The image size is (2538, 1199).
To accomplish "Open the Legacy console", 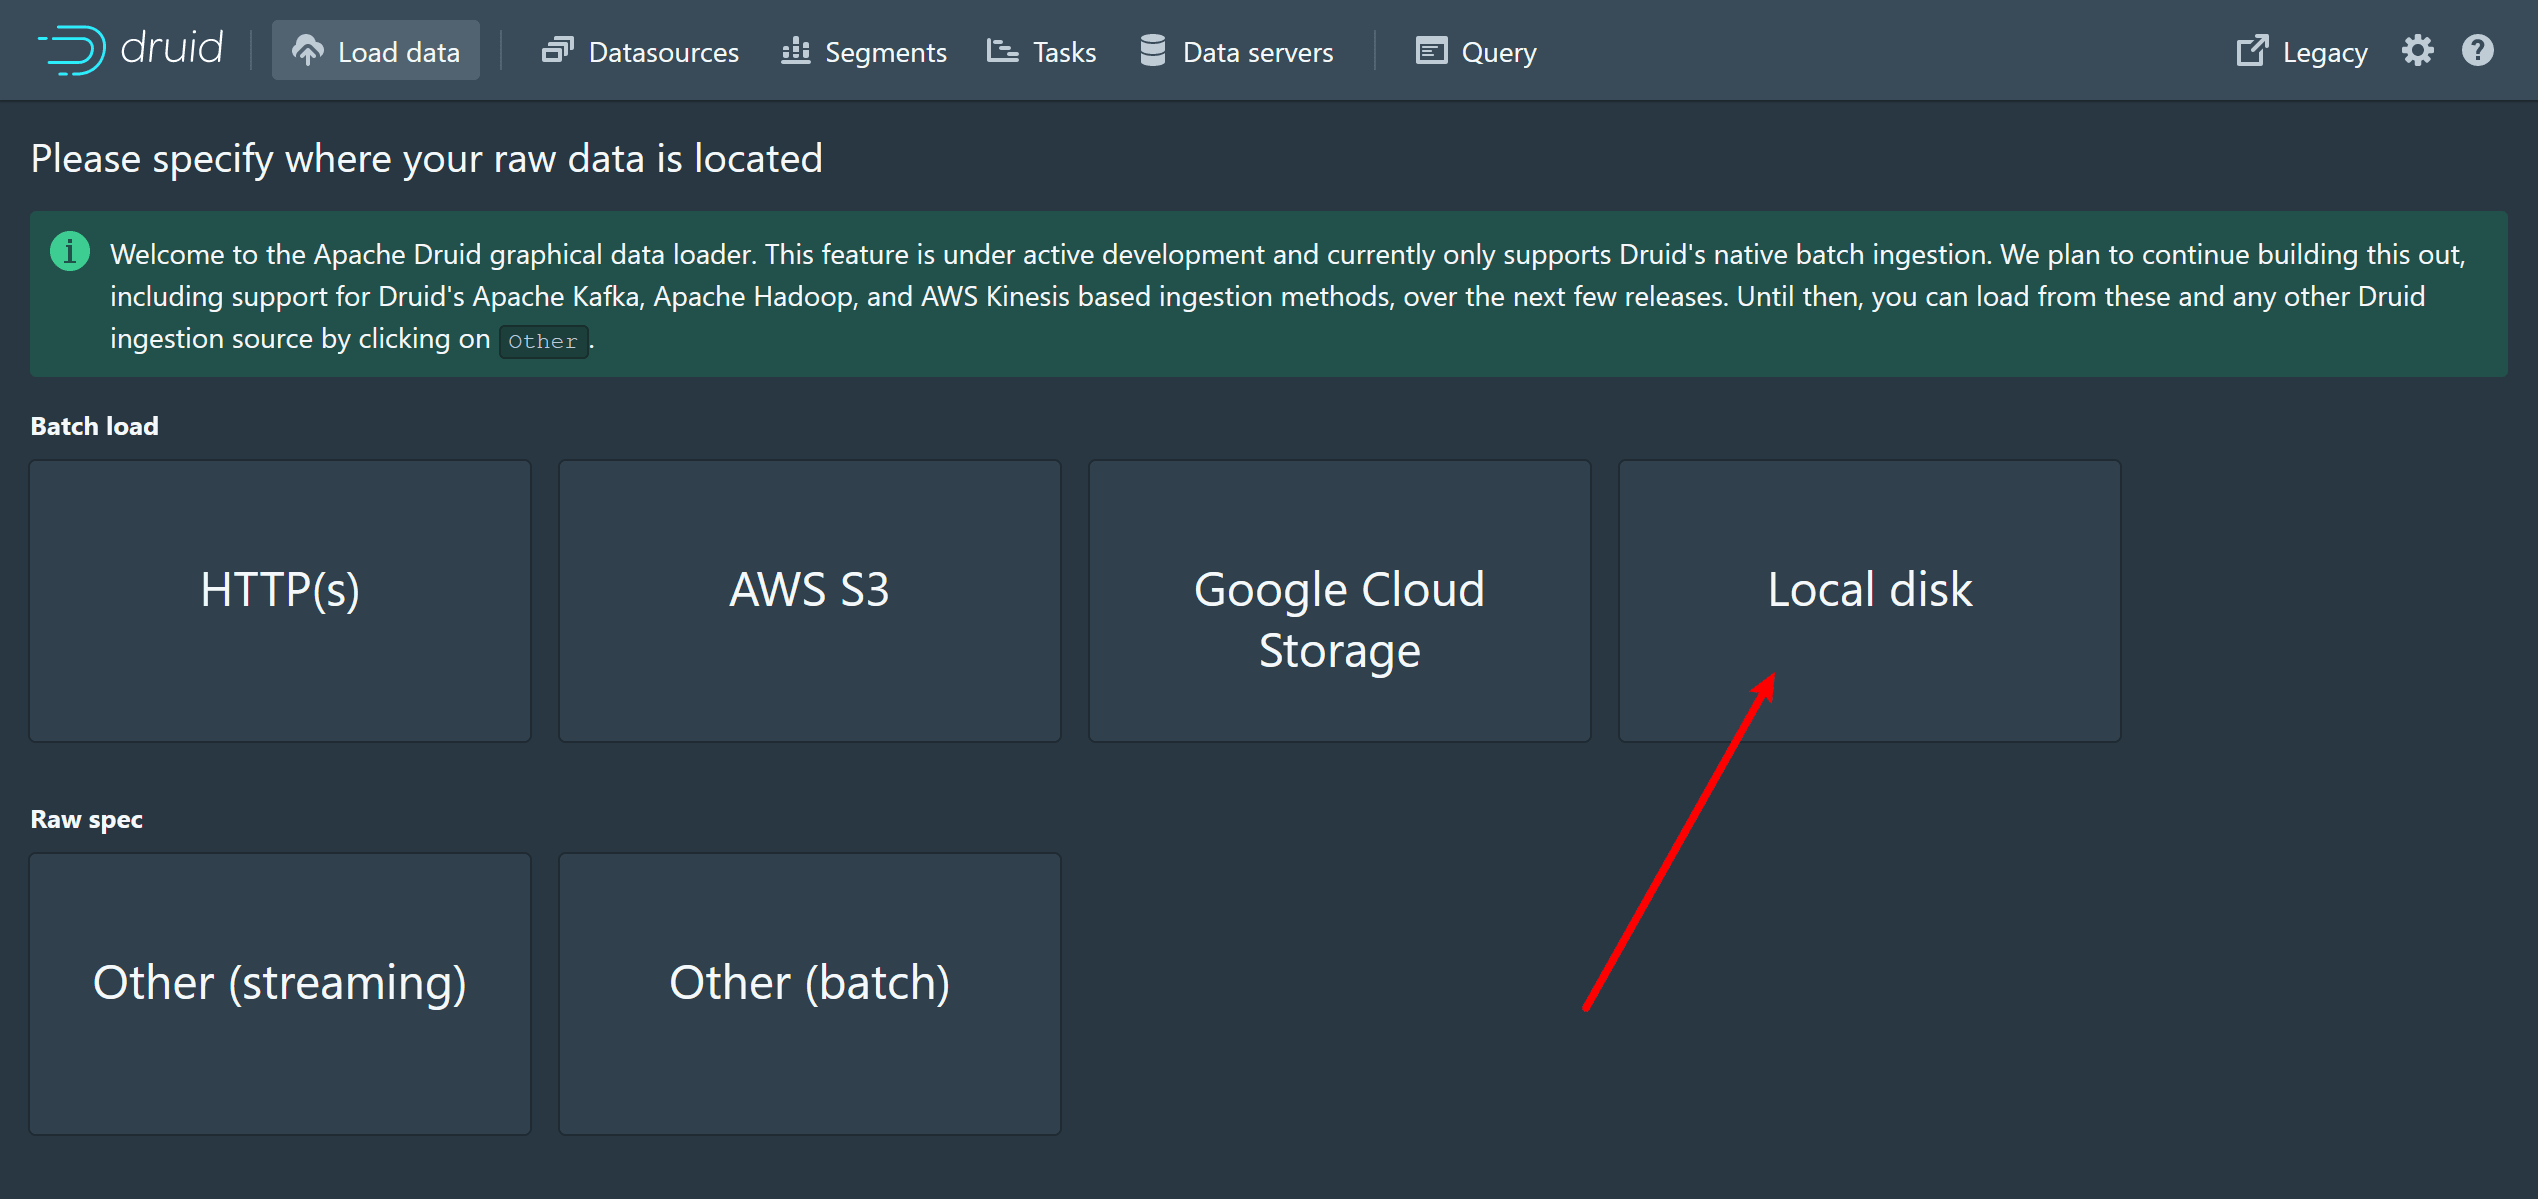I will pyautogui.click(x=2324, y=51).
